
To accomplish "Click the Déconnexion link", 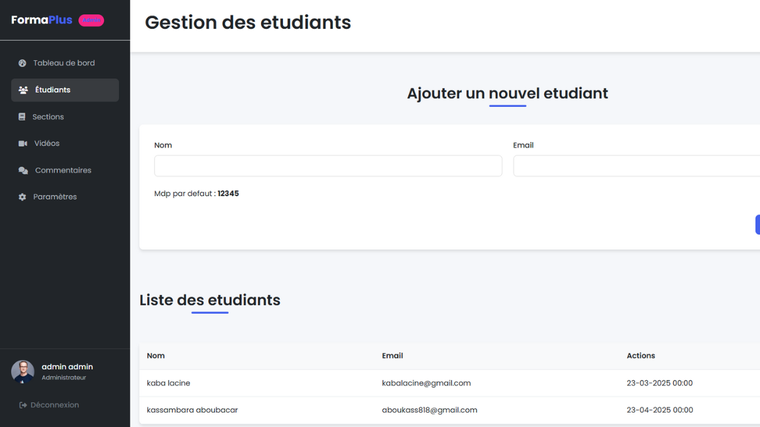I will (55, 405).
